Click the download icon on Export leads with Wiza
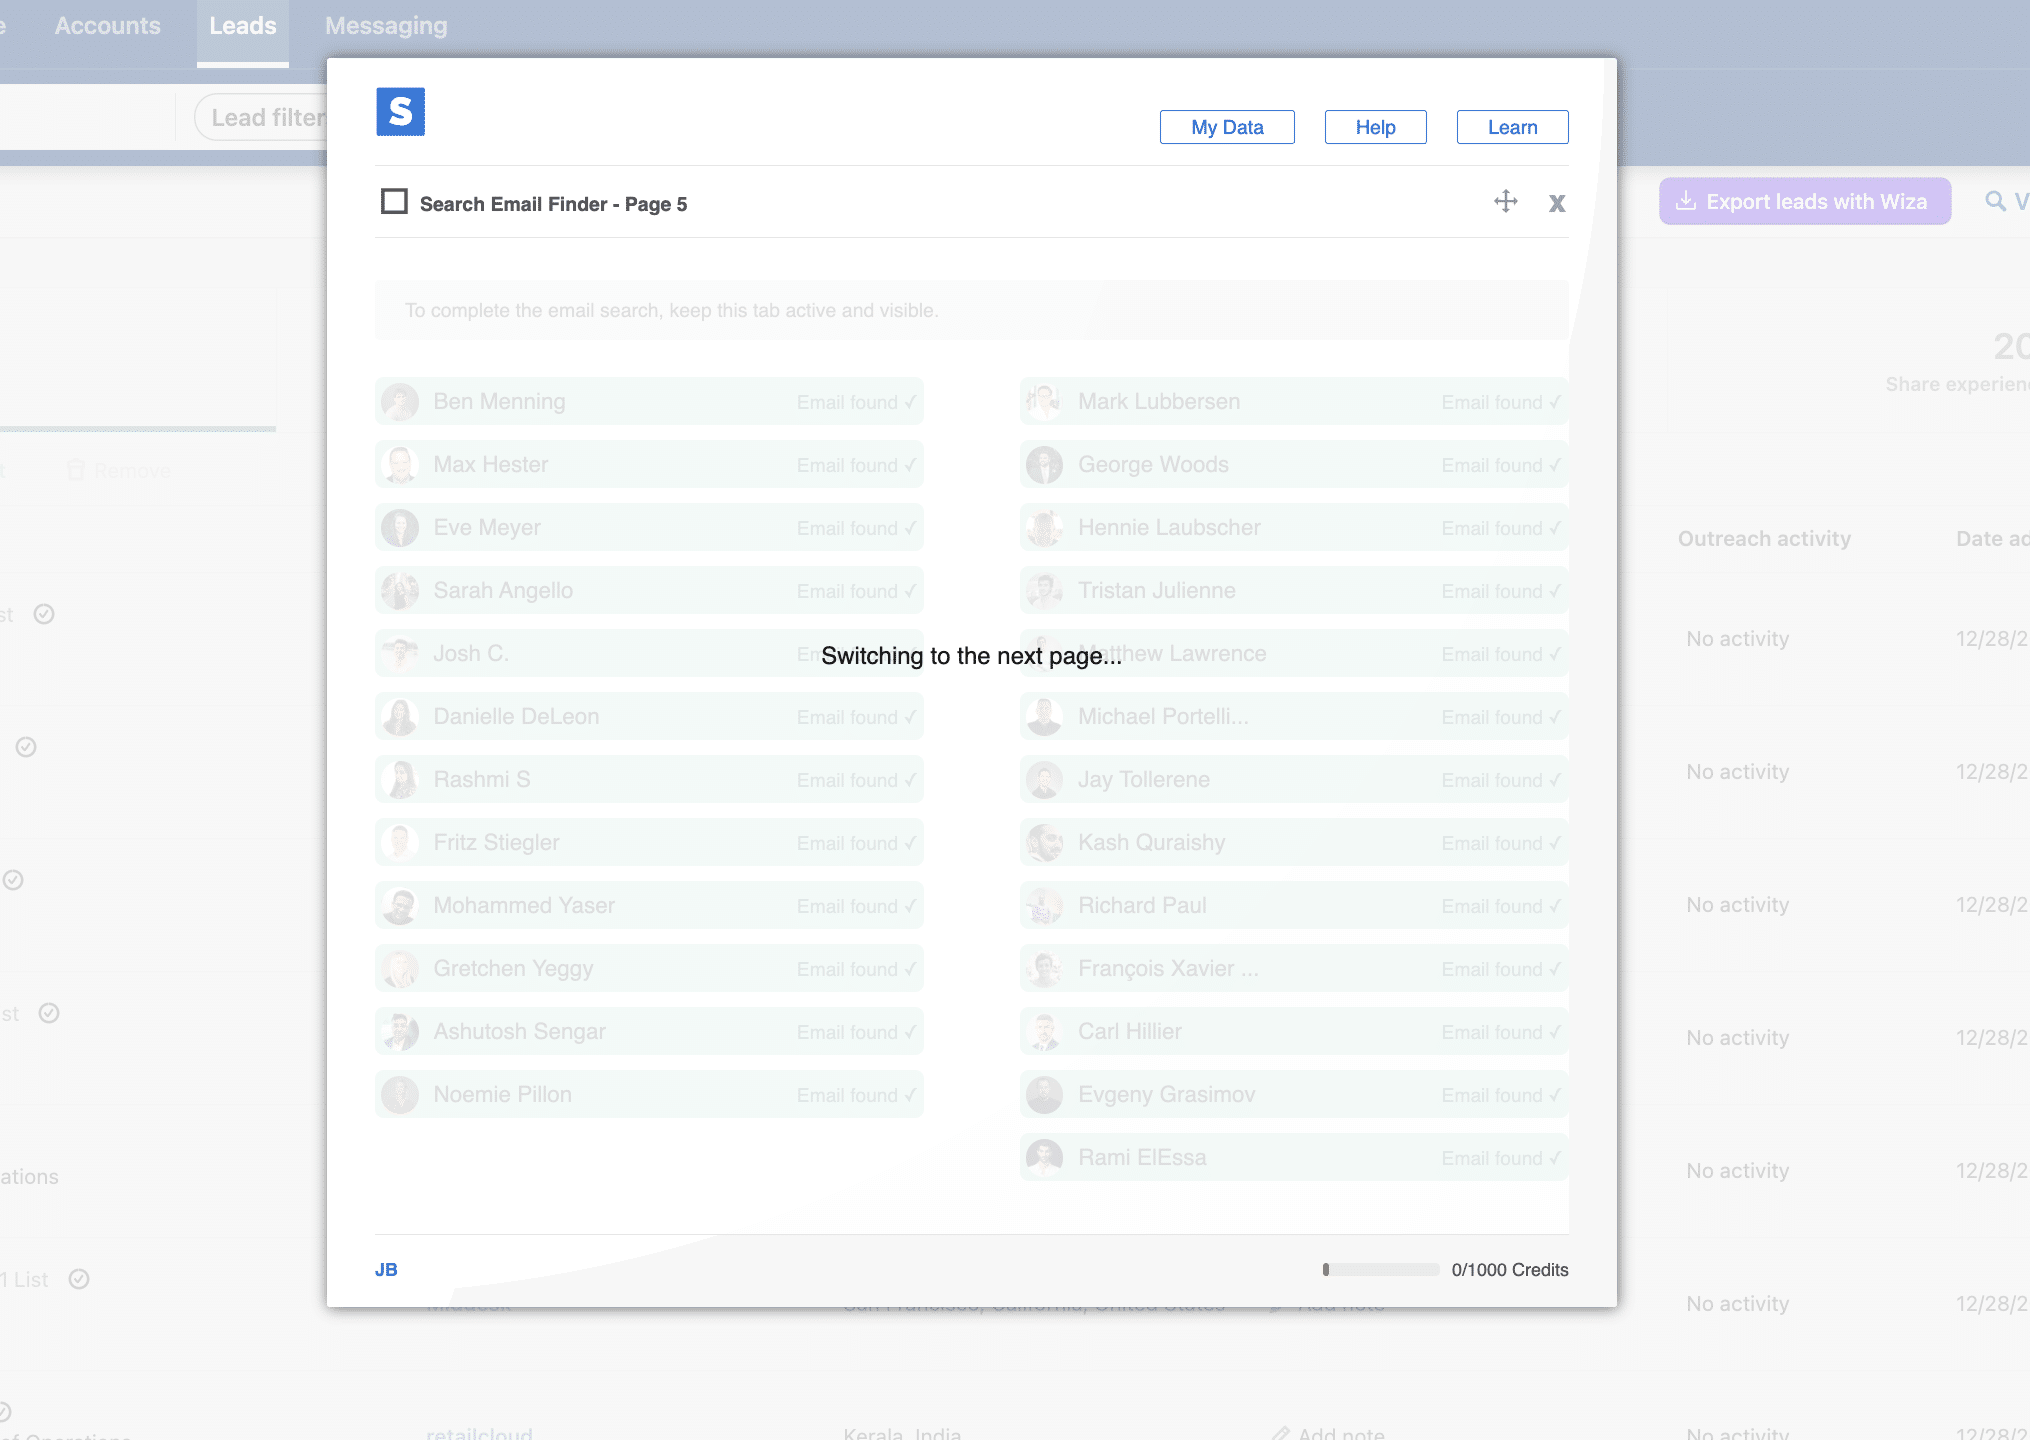Screen dimensions: 2030x1440 pyautogui.click(x=1687, y=200)
